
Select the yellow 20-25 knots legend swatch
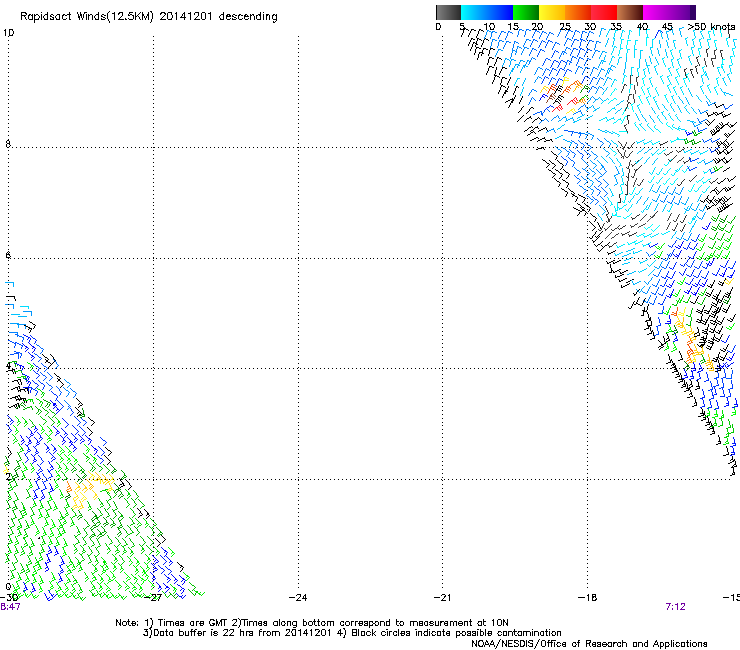pyautogui.click(x=552, y=12)
